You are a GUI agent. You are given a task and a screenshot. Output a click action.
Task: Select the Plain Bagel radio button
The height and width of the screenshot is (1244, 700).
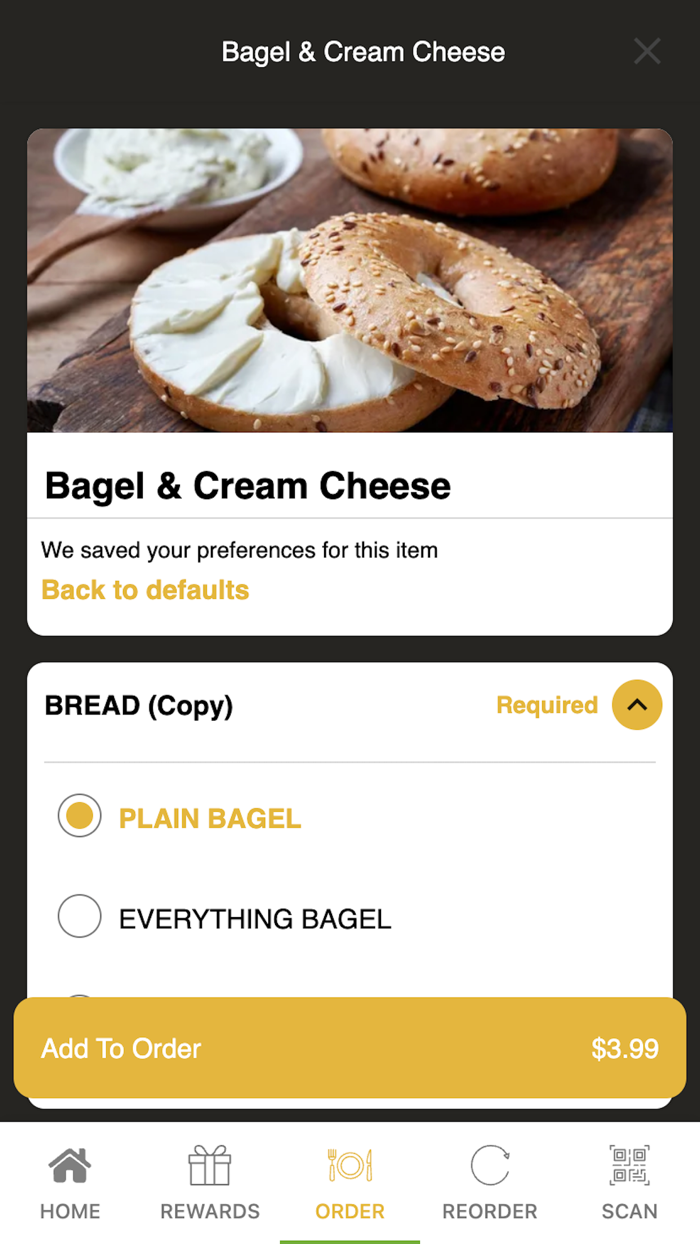pos(80,816)
